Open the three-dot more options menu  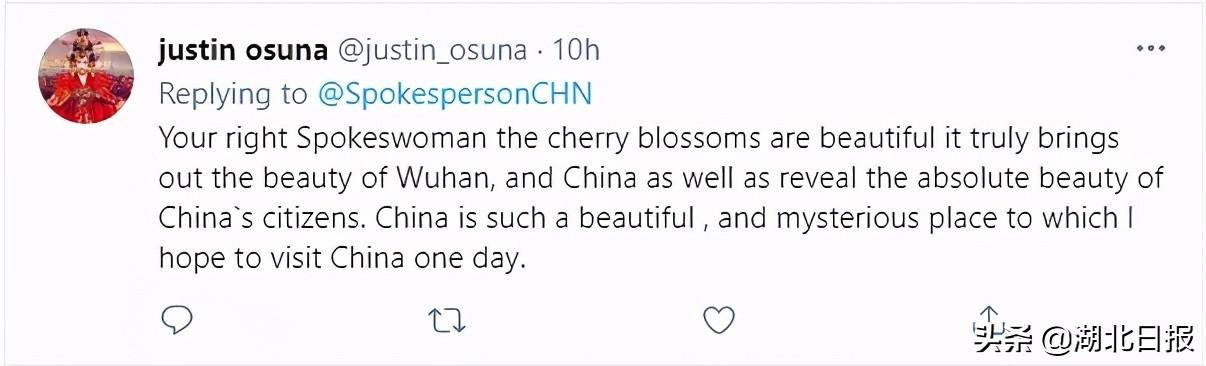[x=1150, y=49]
